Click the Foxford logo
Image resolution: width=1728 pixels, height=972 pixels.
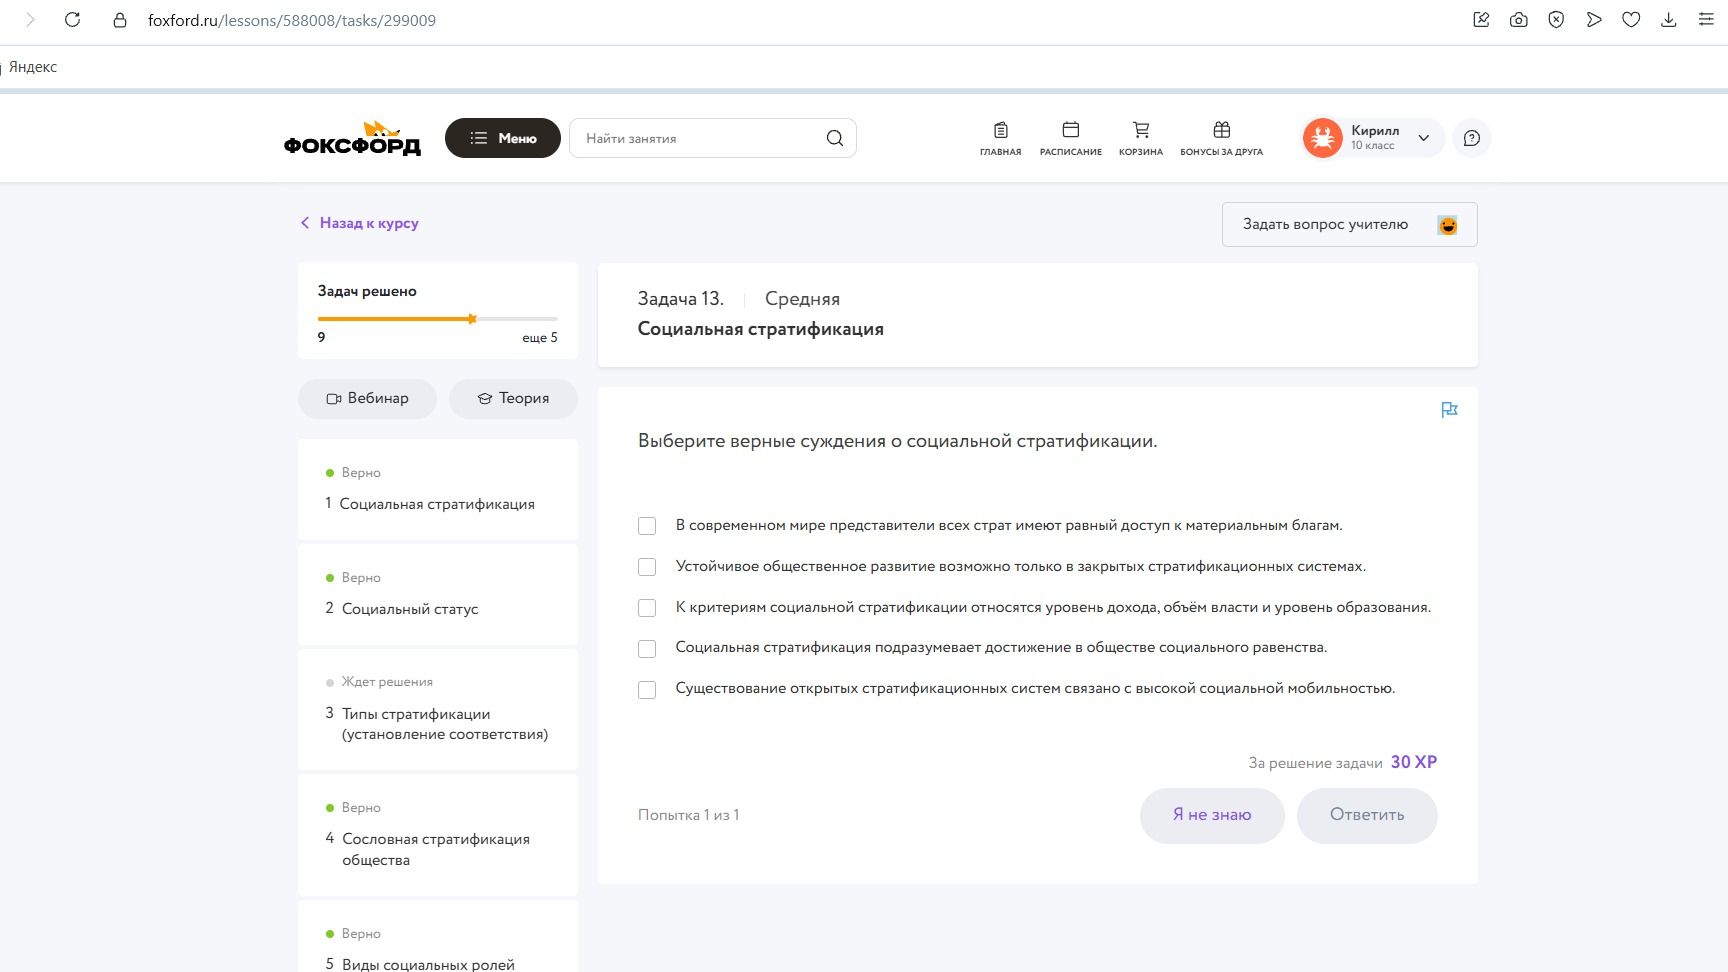pos(352,138)
